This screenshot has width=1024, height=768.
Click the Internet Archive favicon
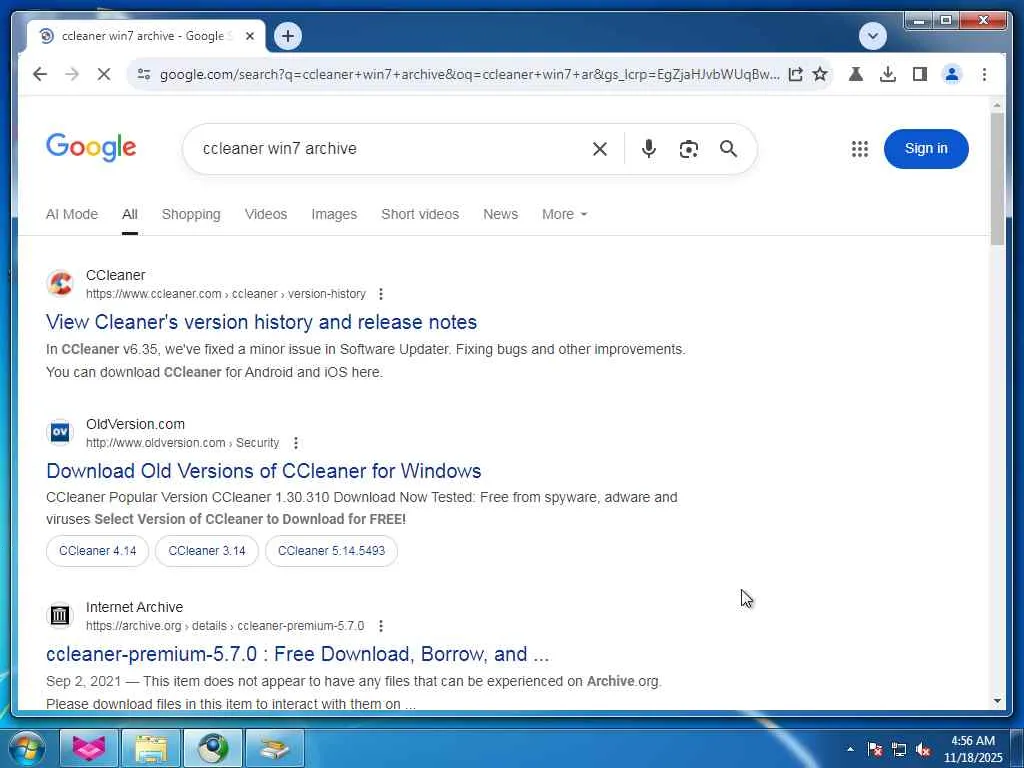click(60, 615)
